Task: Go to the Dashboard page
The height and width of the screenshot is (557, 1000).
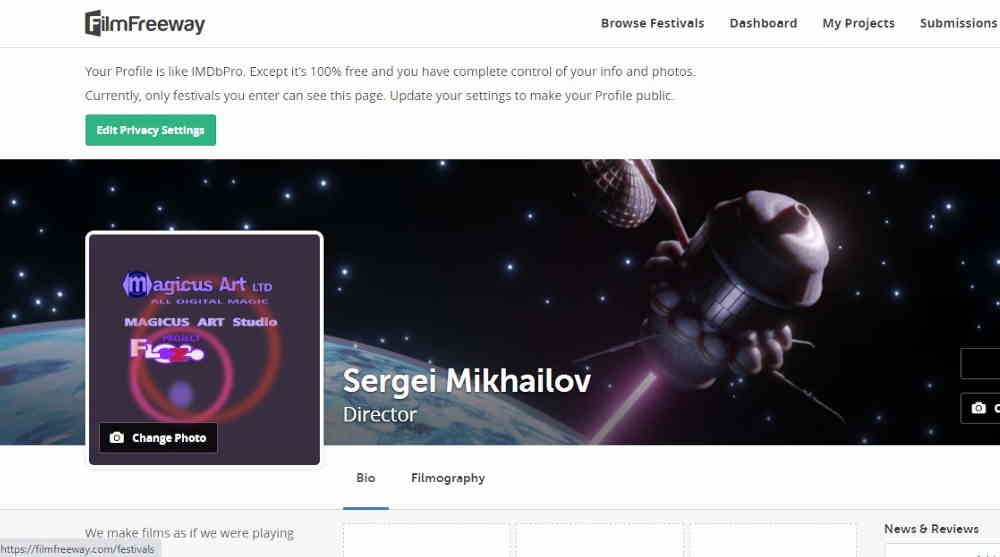Action: tap(763, 23)
